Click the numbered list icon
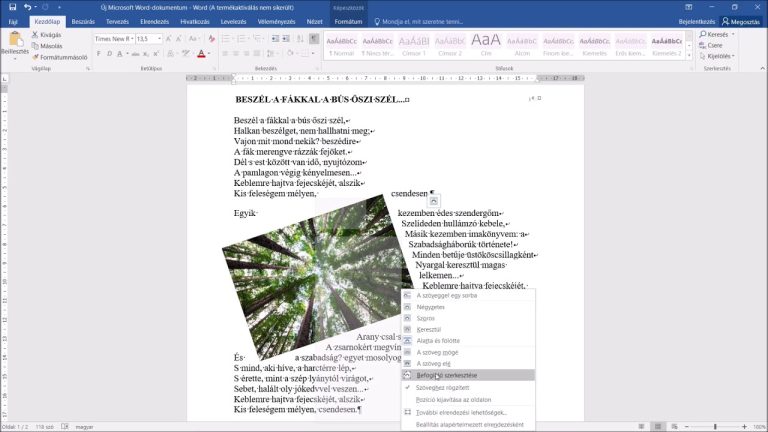Image resolution: width=768 pixels, height=432 pixels. coord(241,39)
